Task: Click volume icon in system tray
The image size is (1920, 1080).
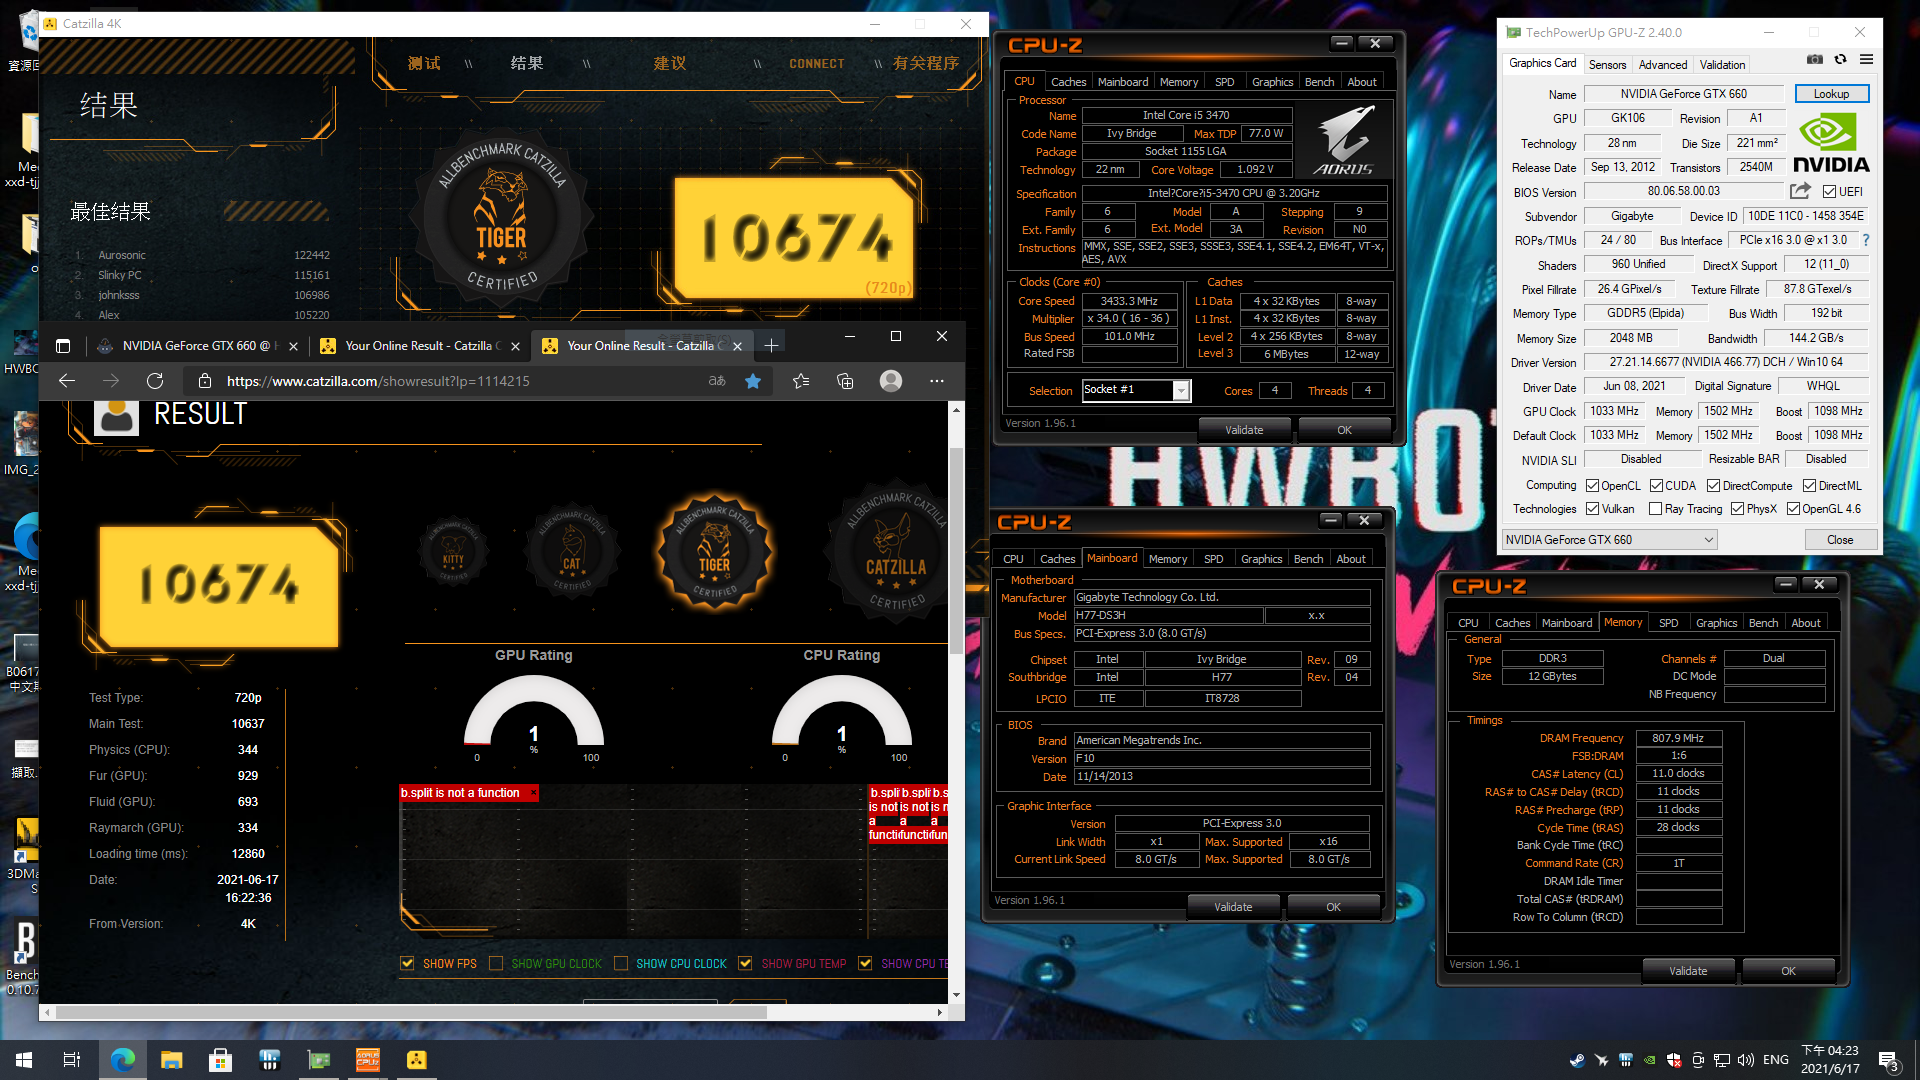Action: click(x=1746, y=1060)
